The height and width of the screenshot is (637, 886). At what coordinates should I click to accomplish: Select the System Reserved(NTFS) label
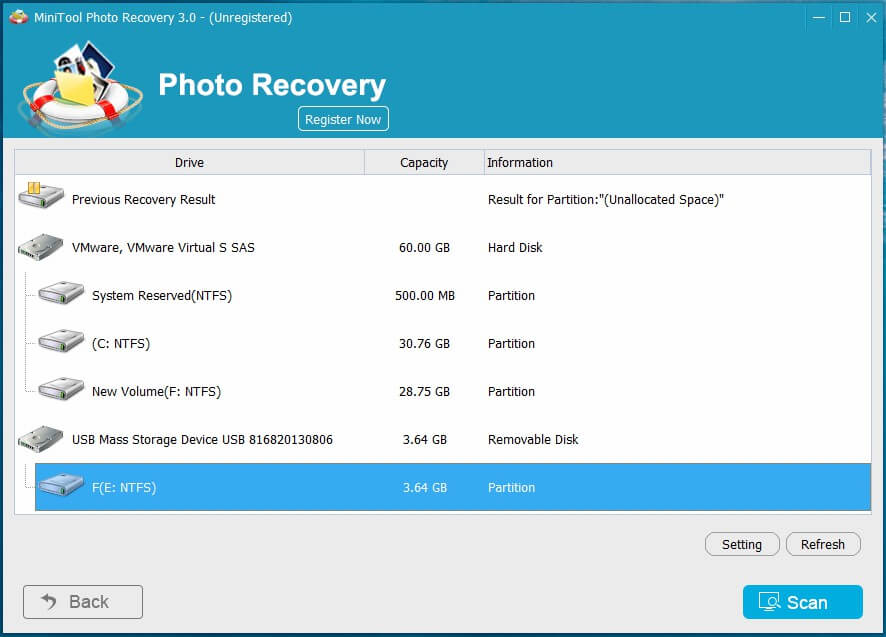[162, 296]
